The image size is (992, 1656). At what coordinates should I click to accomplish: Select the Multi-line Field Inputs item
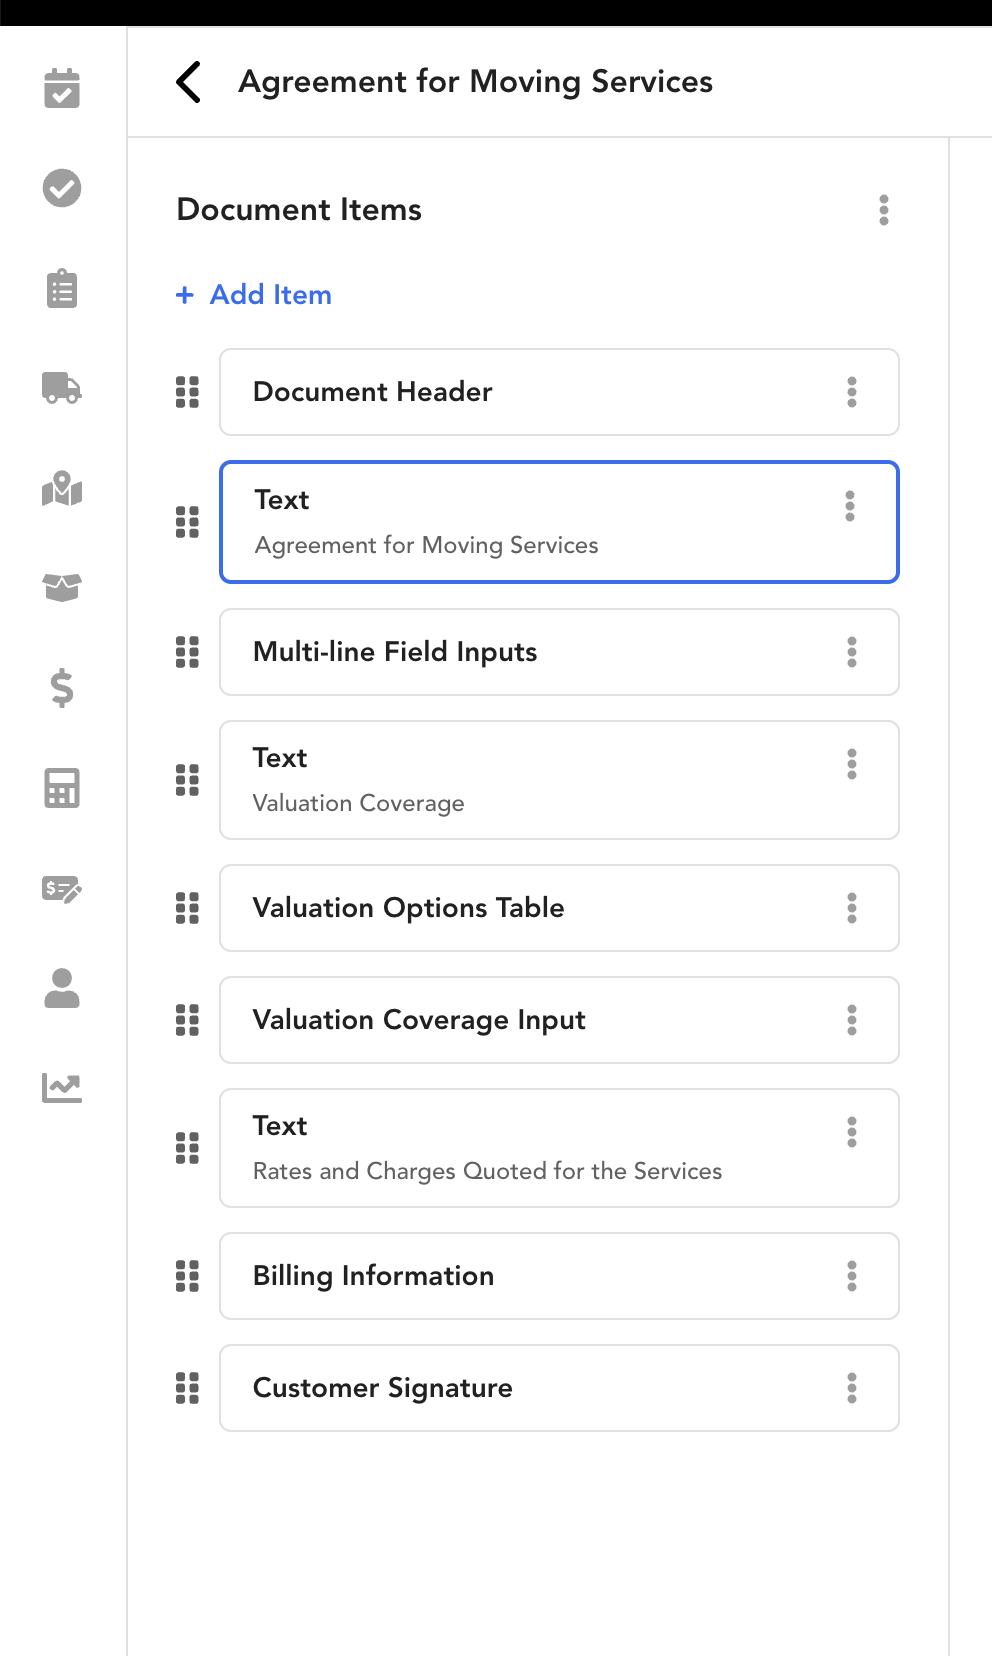[x=559, y=652]
